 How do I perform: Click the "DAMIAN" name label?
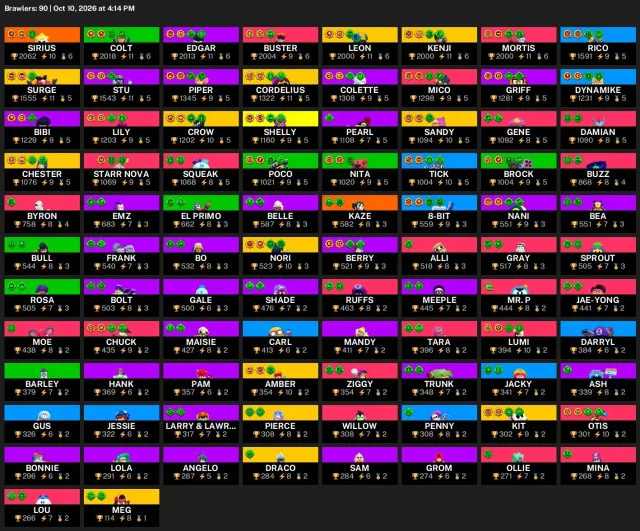[x=598, y=132]
